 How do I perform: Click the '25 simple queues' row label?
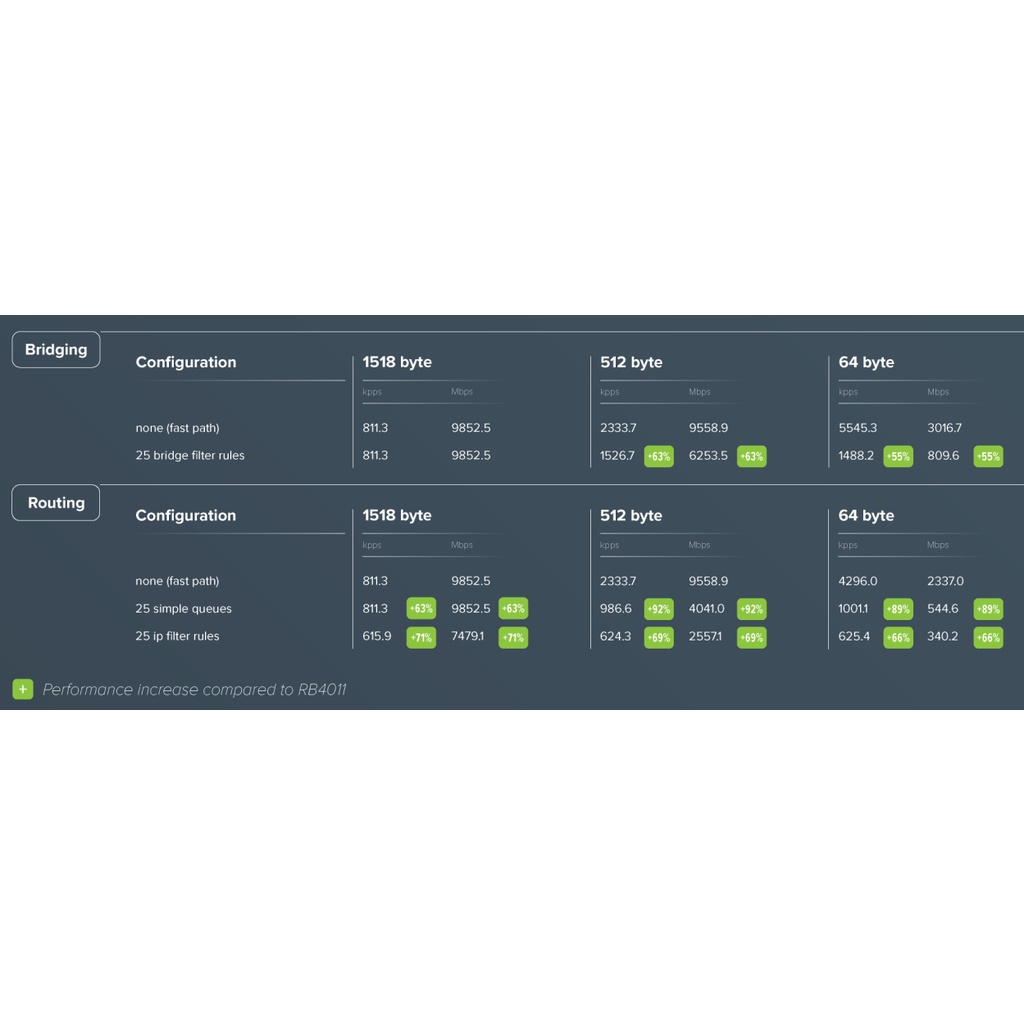183,608
